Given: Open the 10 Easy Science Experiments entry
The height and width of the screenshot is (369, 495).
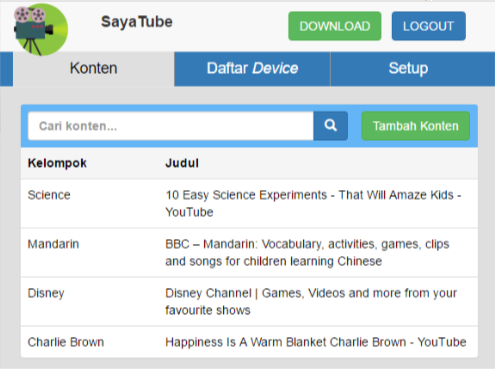Looking at the screenshot, I should [x=313, y=203].
